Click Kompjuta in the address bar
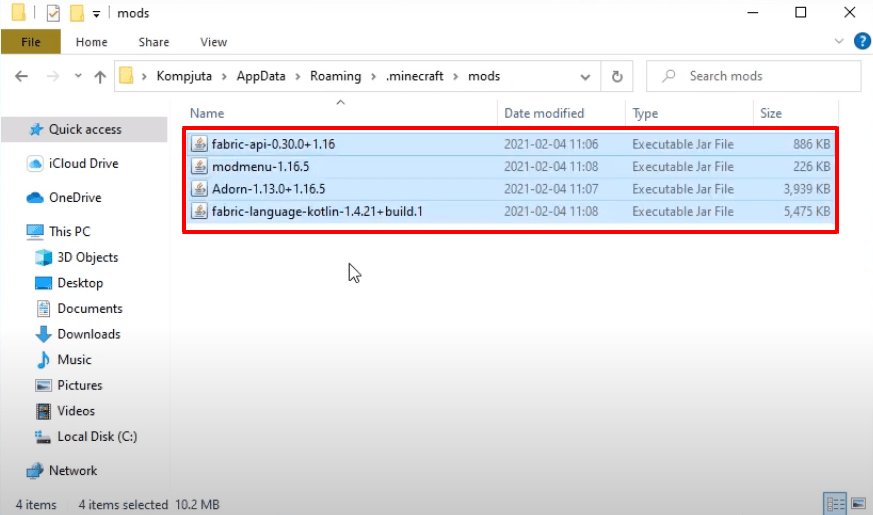 click(x=184, y=76)
